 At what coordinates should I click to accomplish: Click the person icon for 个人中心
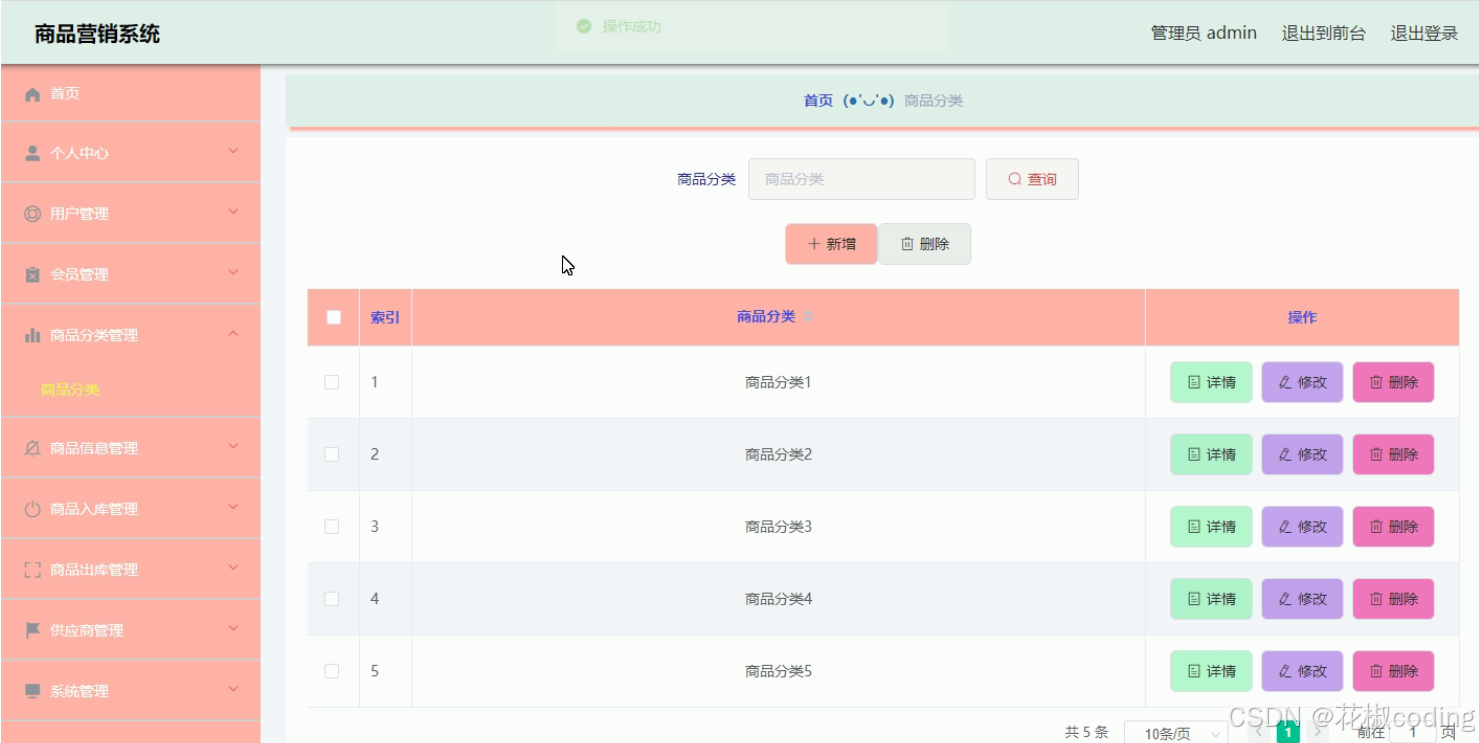tap(32, 153)
